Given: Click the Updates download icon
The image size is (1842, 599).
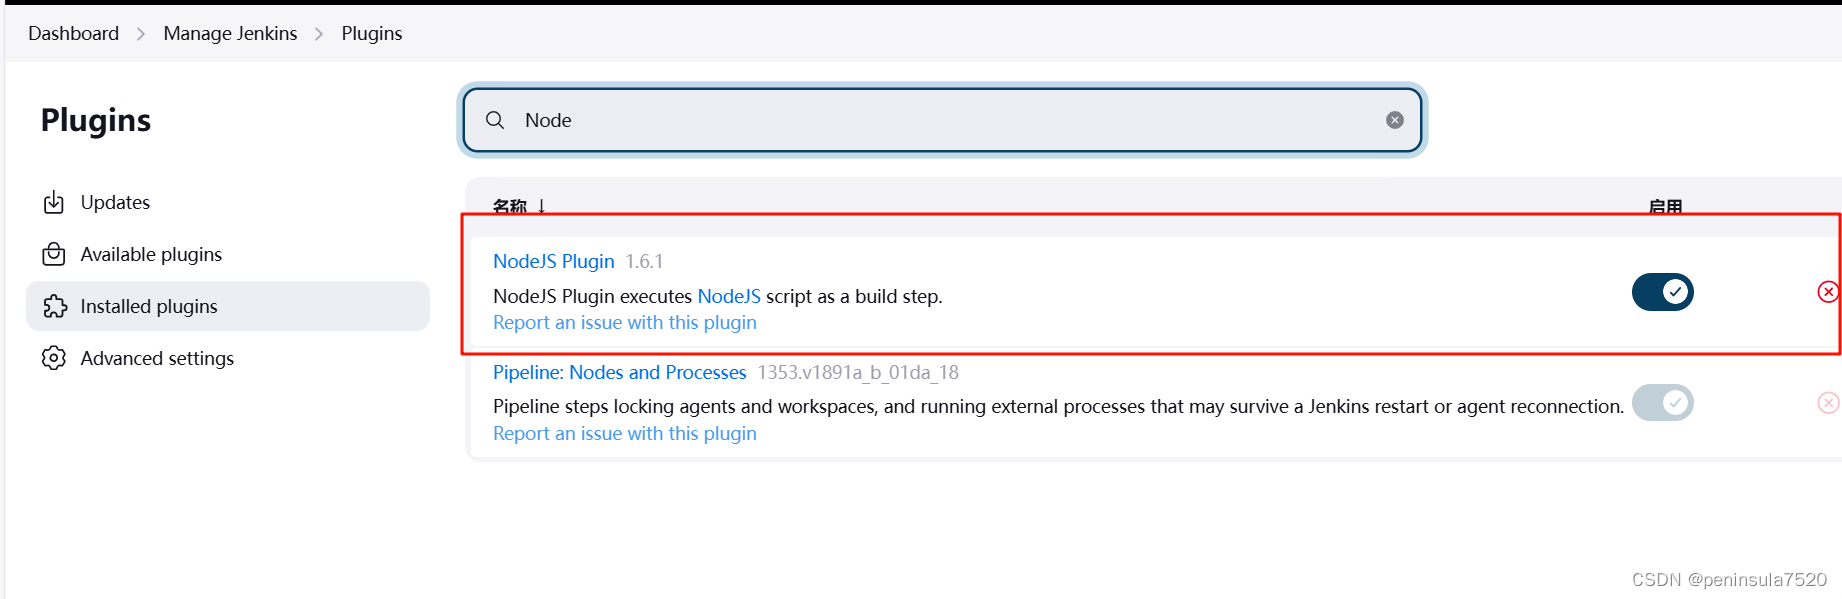Looking at the screenshot, I should pyautogui.click(x=54, y=203).
